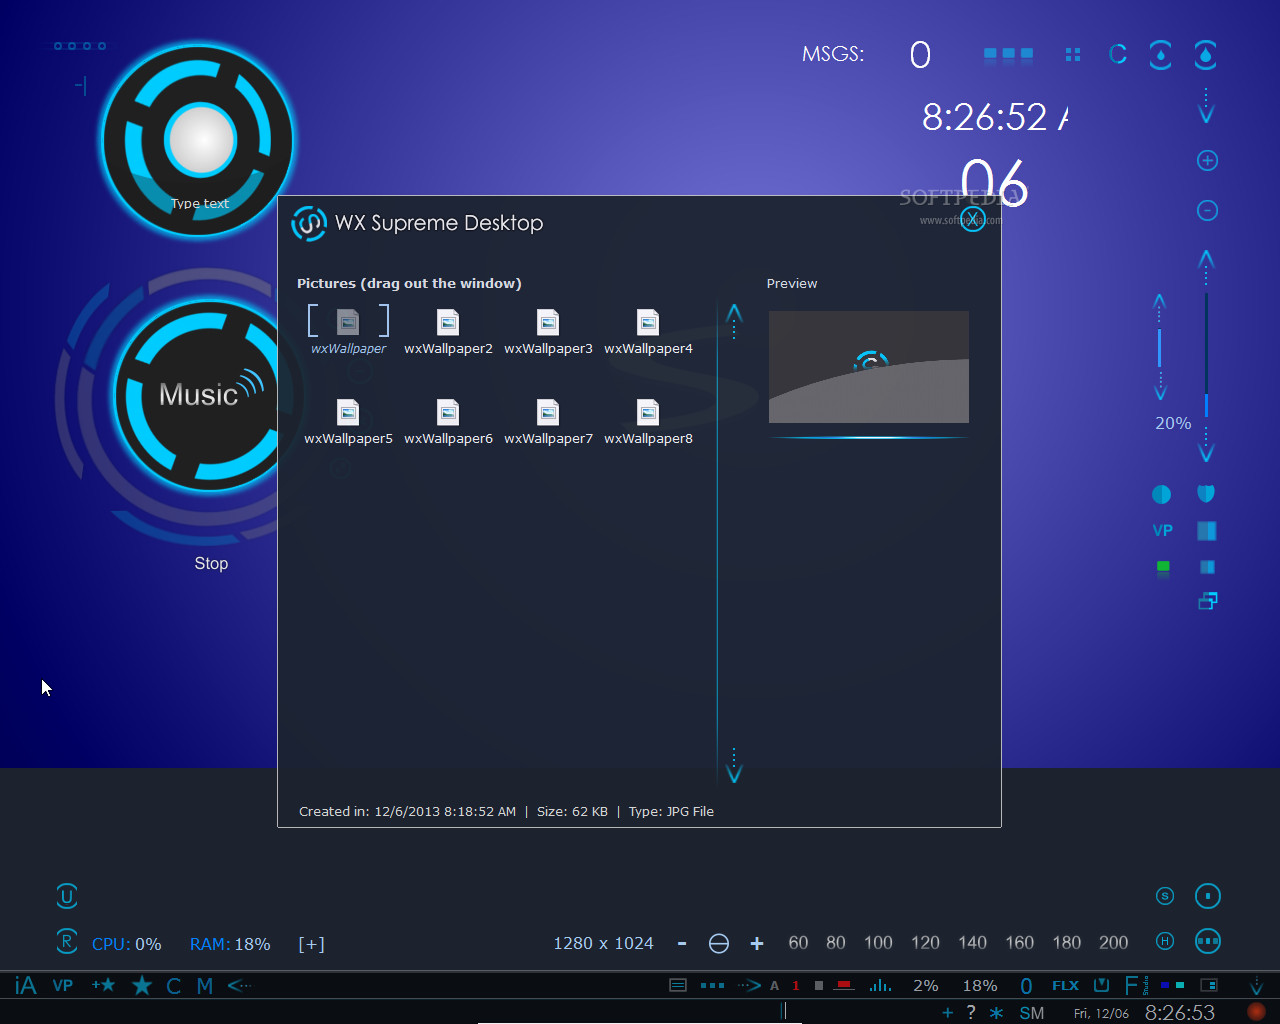Click the small split-square icon
The image size is (1280, 1024).
(1207, 567)
